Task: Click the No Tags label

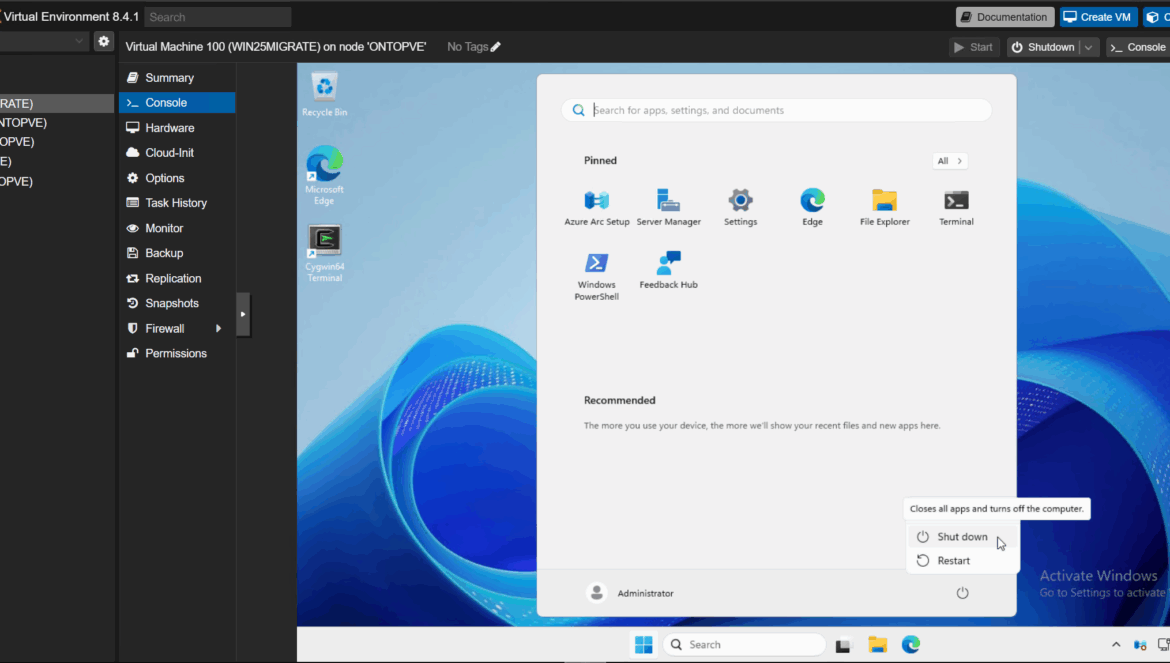Action: 468,47
